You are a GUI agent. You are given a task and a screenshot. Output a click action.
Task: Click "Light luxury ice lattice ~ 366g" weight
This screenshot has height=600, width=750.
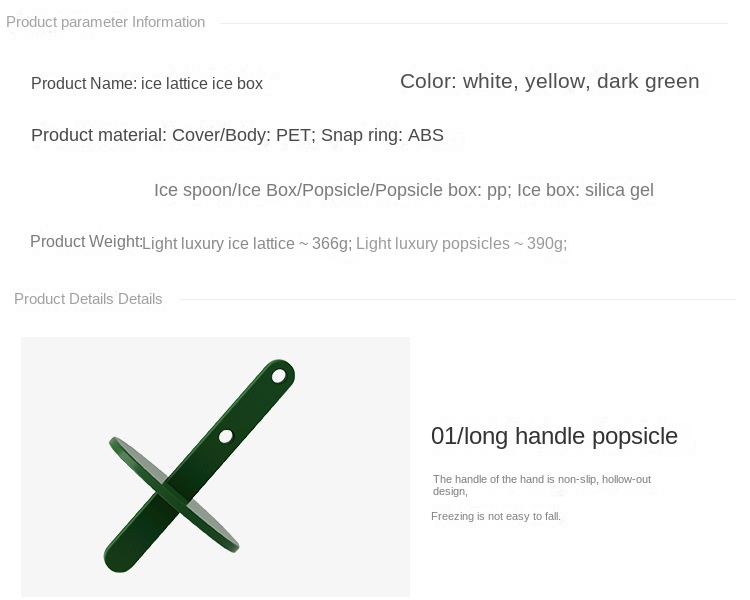pos(246,243)
